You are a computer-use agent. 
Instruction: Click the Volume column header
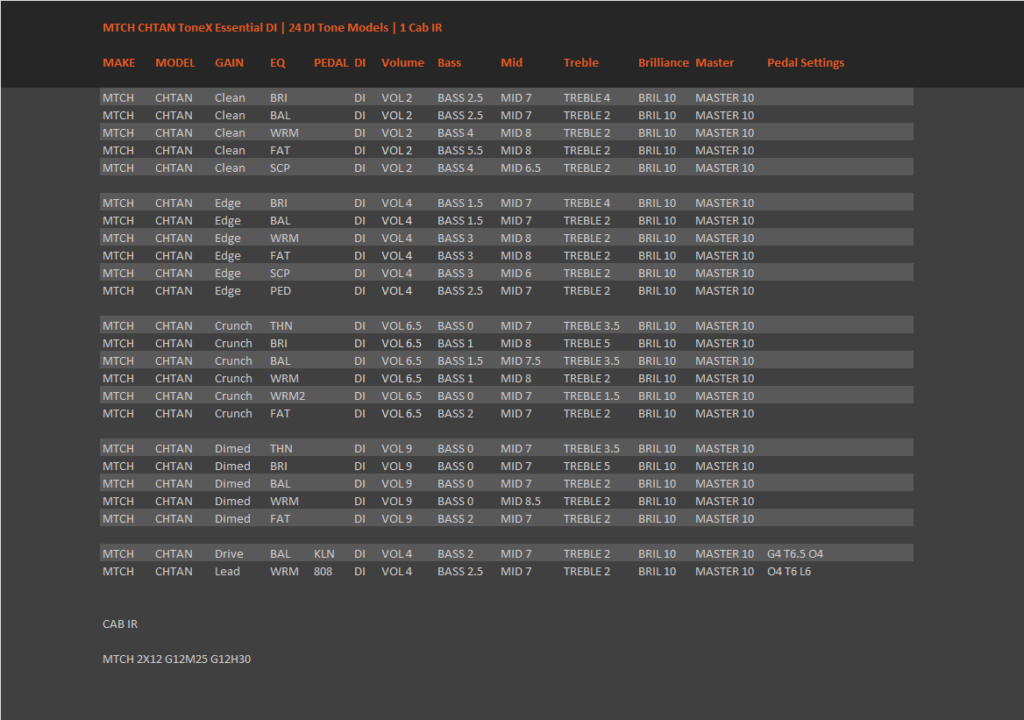pos(403,63)
